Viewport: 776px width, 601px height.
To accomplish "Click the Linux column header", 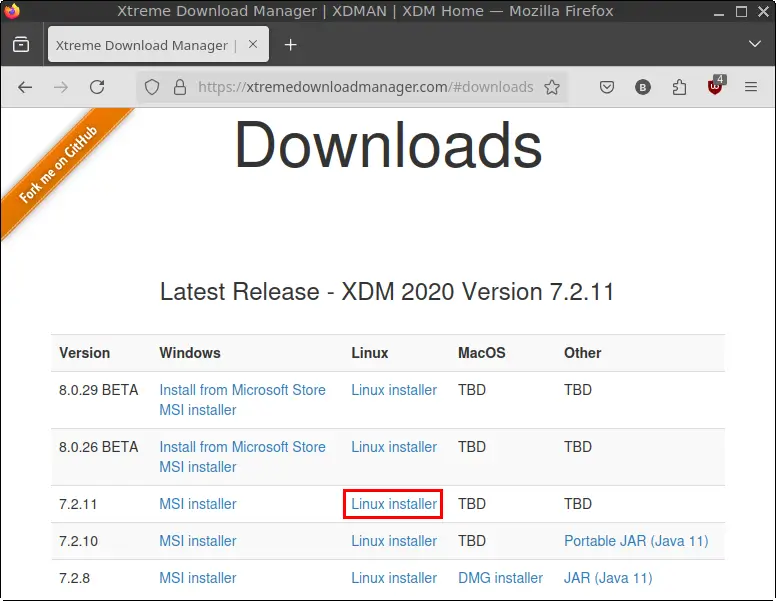I will pyautogui.click(x=370, y=353).
